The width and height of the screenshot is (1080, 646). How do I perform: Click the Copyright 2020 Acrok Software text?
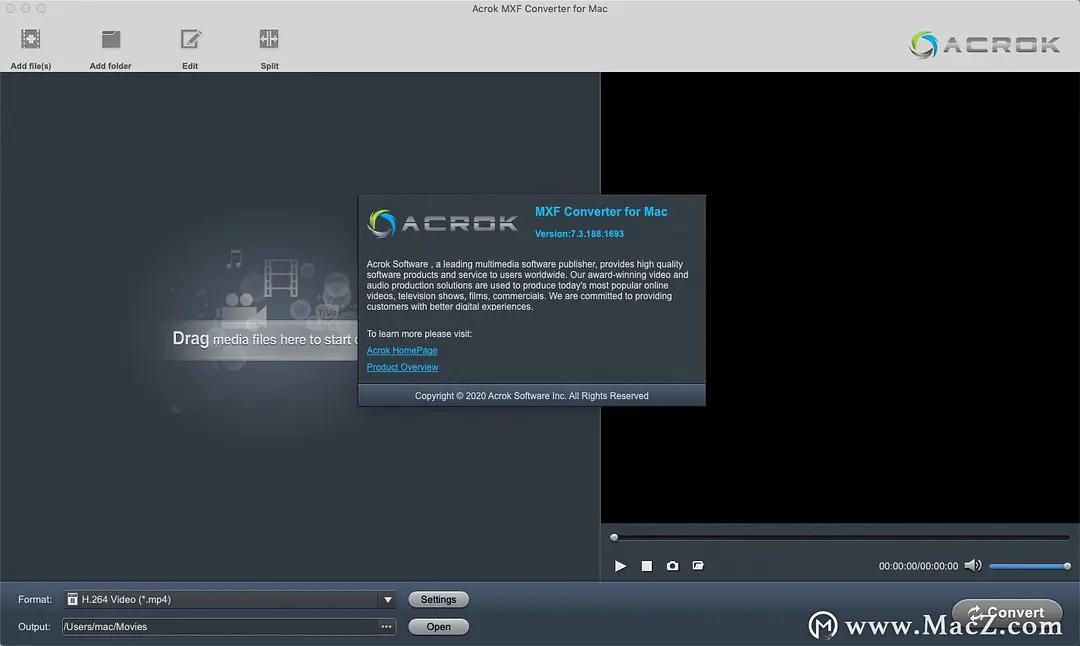click(532, 396)
